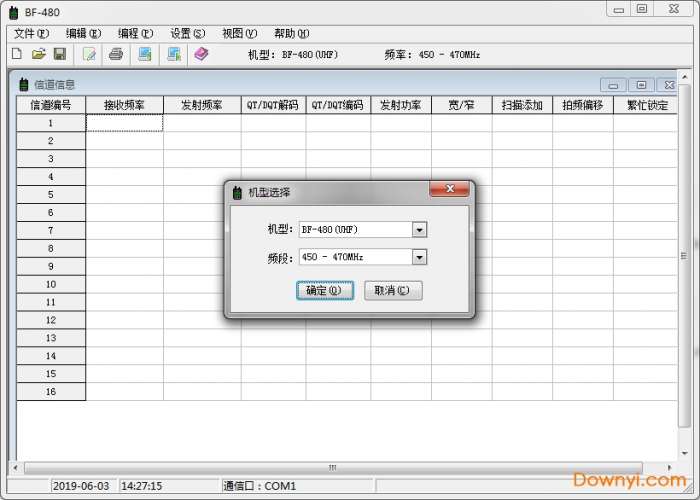Click the 繁忙锁定 column header

646,105
